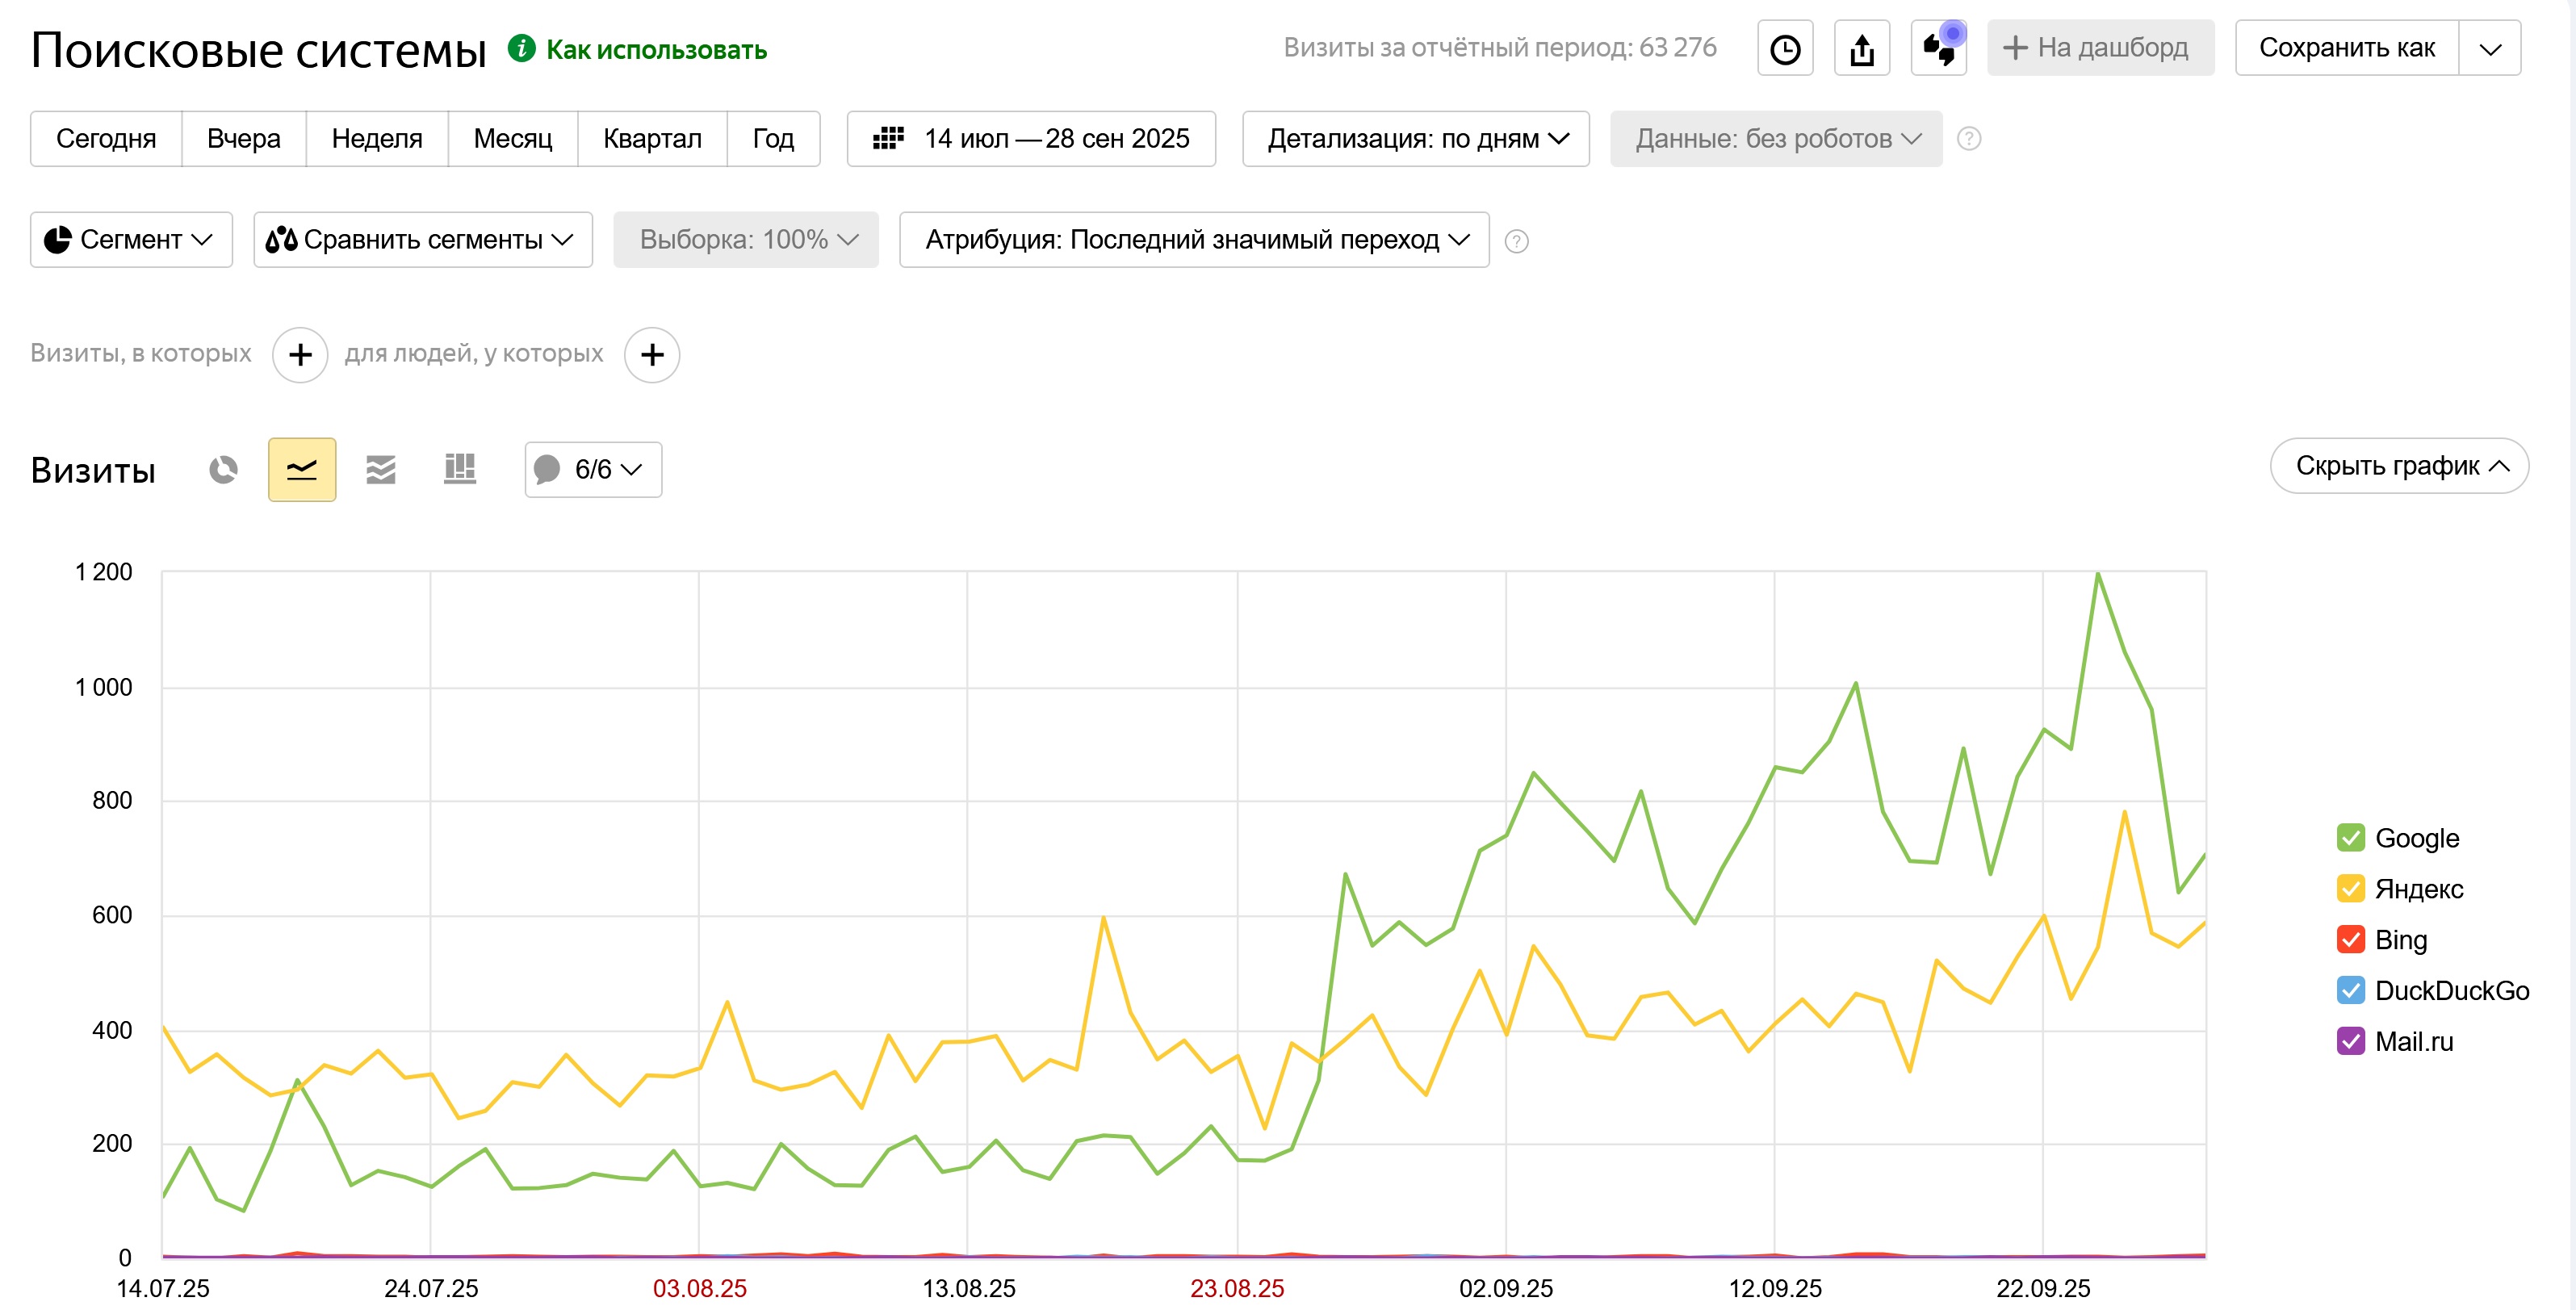Switch to the stacked area chart icon
The height and width of the screenshot is (1310, 2576).
(x=381, y=469)
